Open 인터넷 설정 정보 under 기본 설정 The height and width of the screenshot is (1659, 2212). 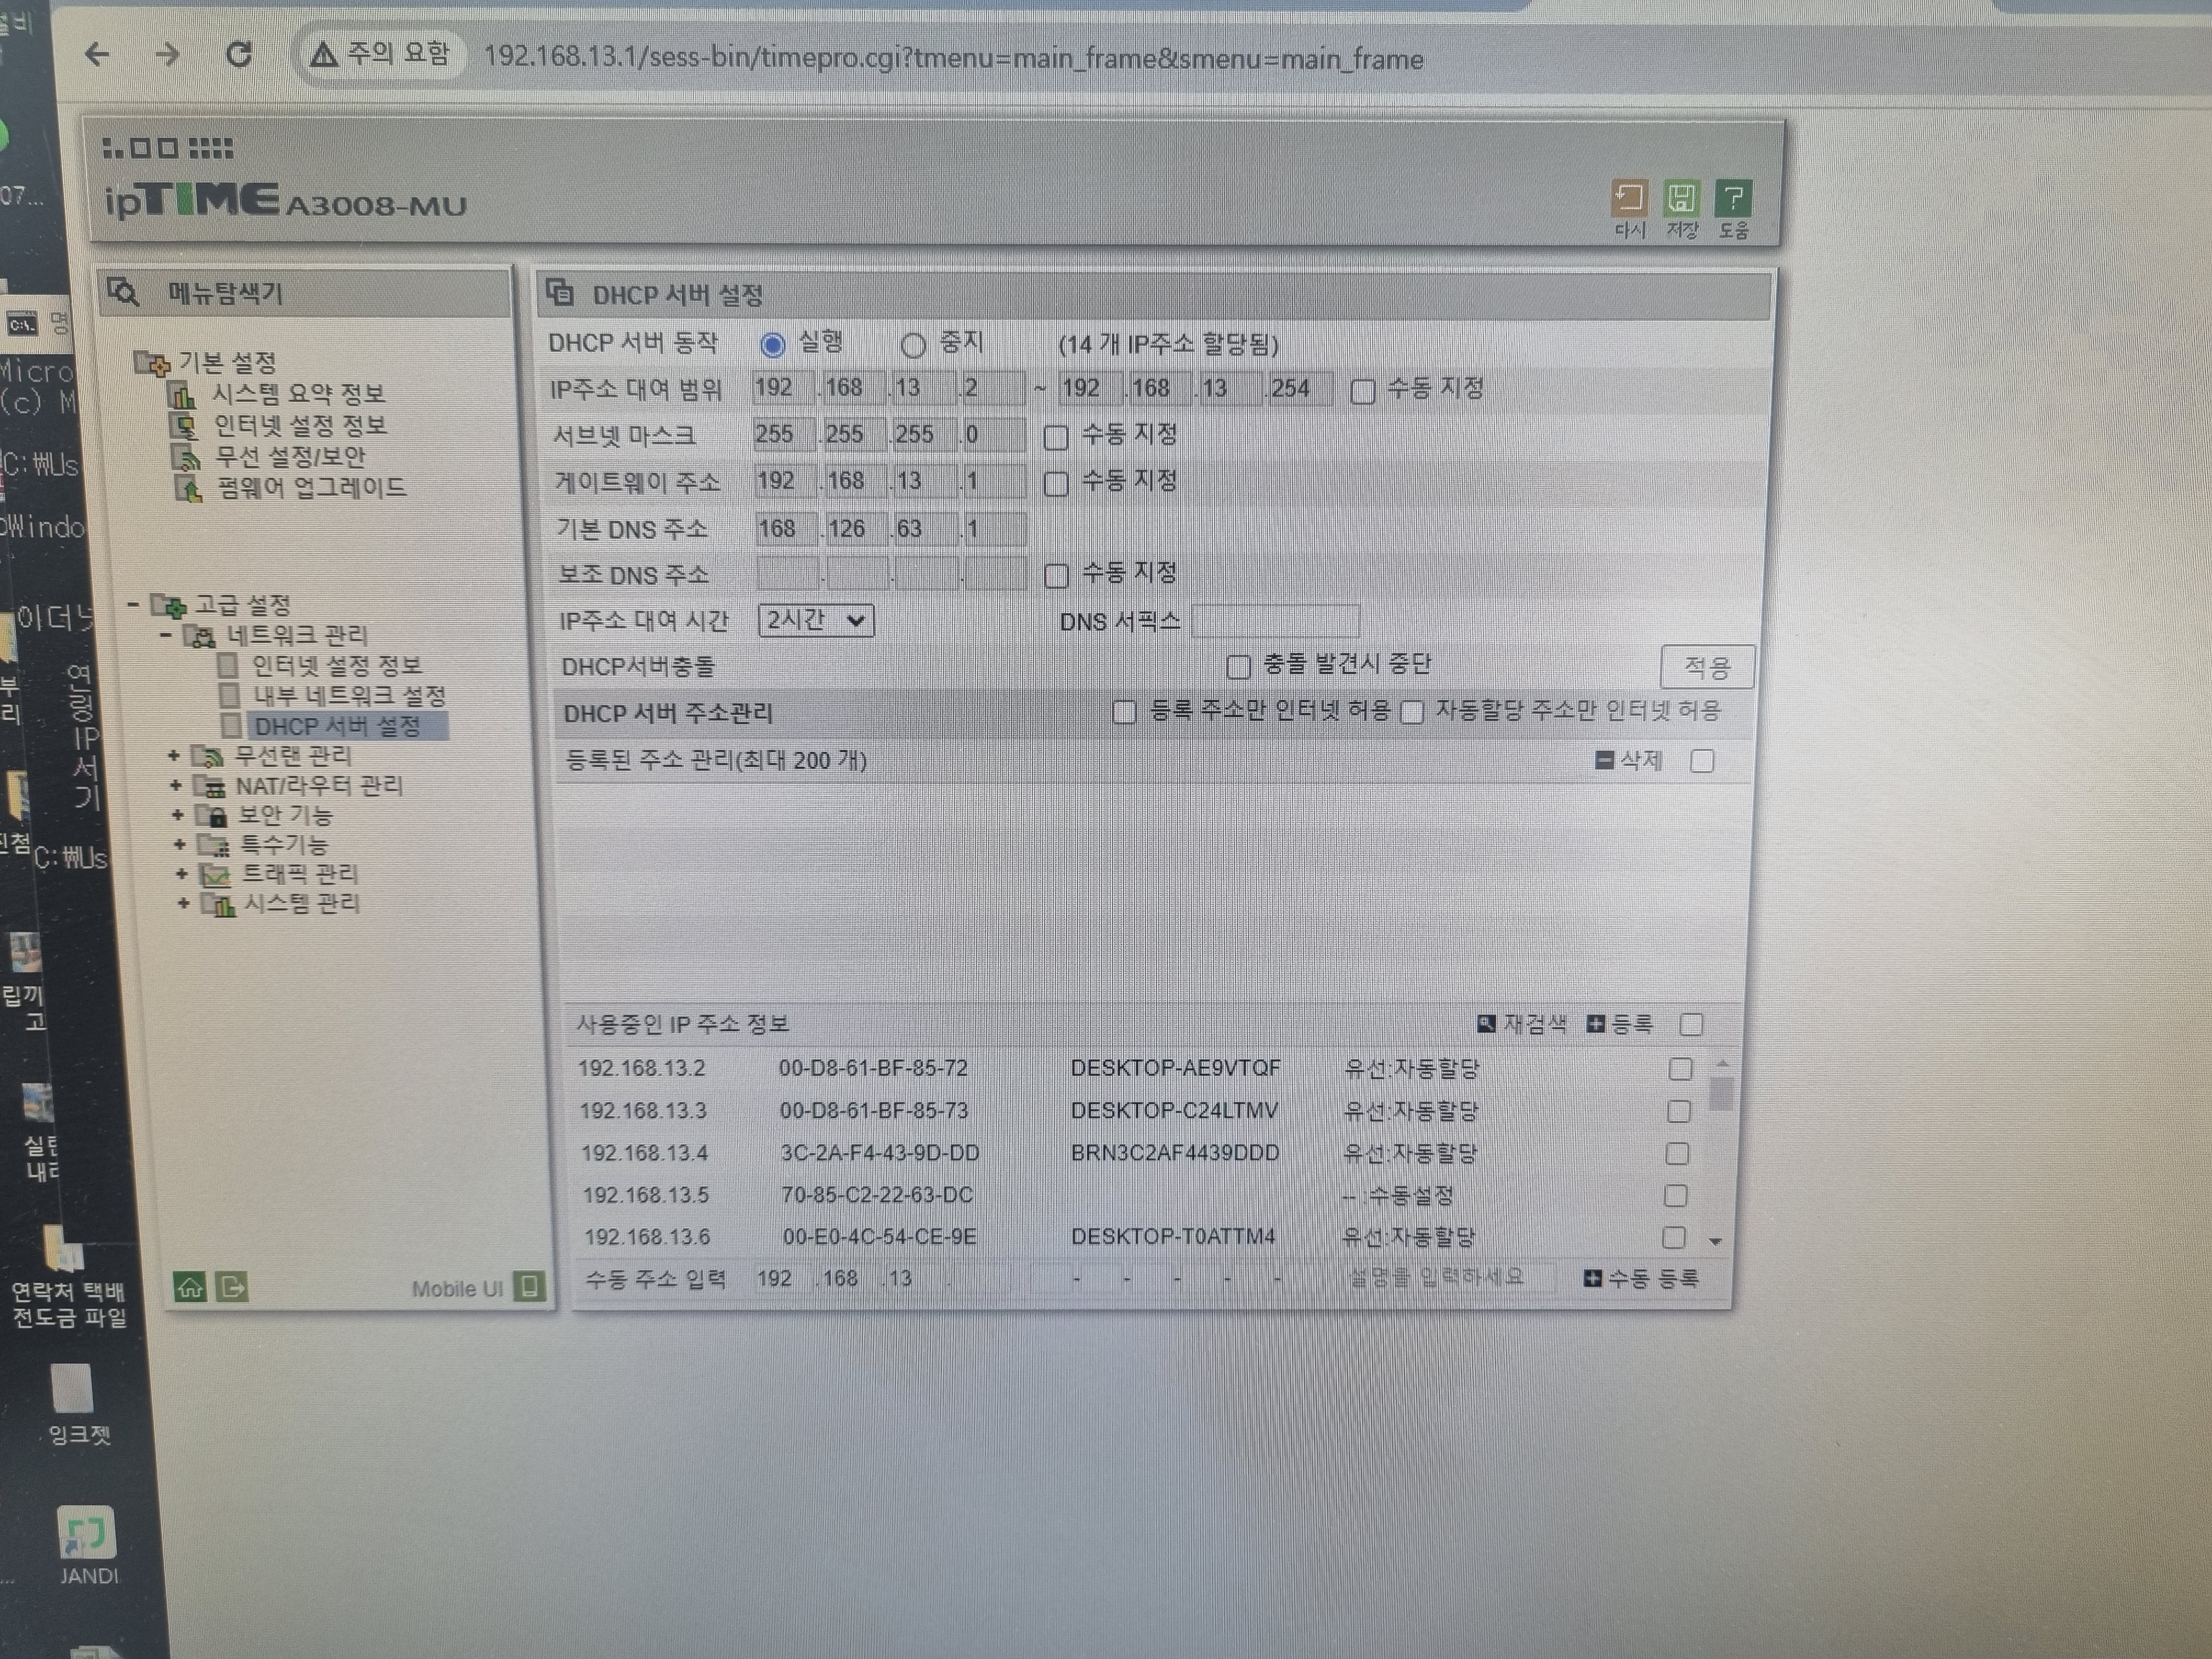coord(300,425)
